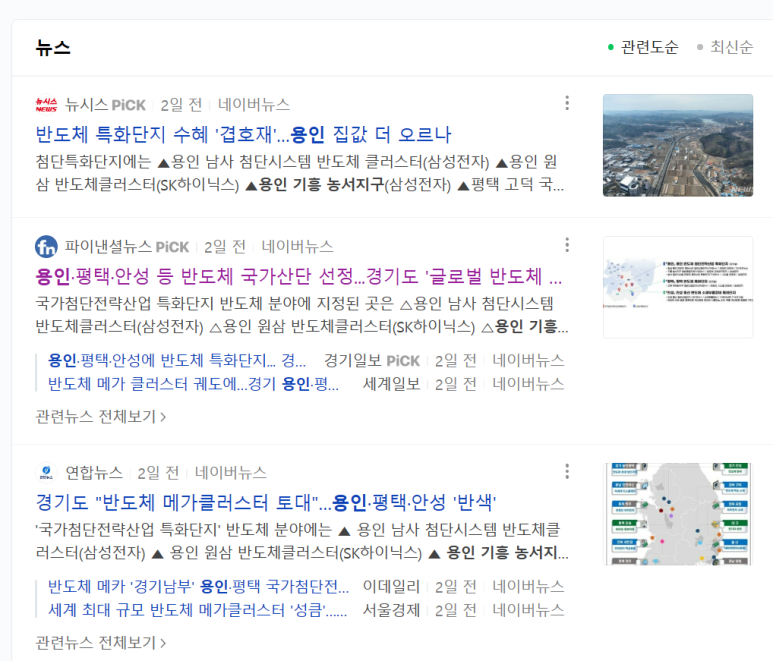Click summary text starting 국가첨단전략산업 특화단지 반도체 분야에 지정된
This screenshot has height=661, width=773.
click(302, 315)
